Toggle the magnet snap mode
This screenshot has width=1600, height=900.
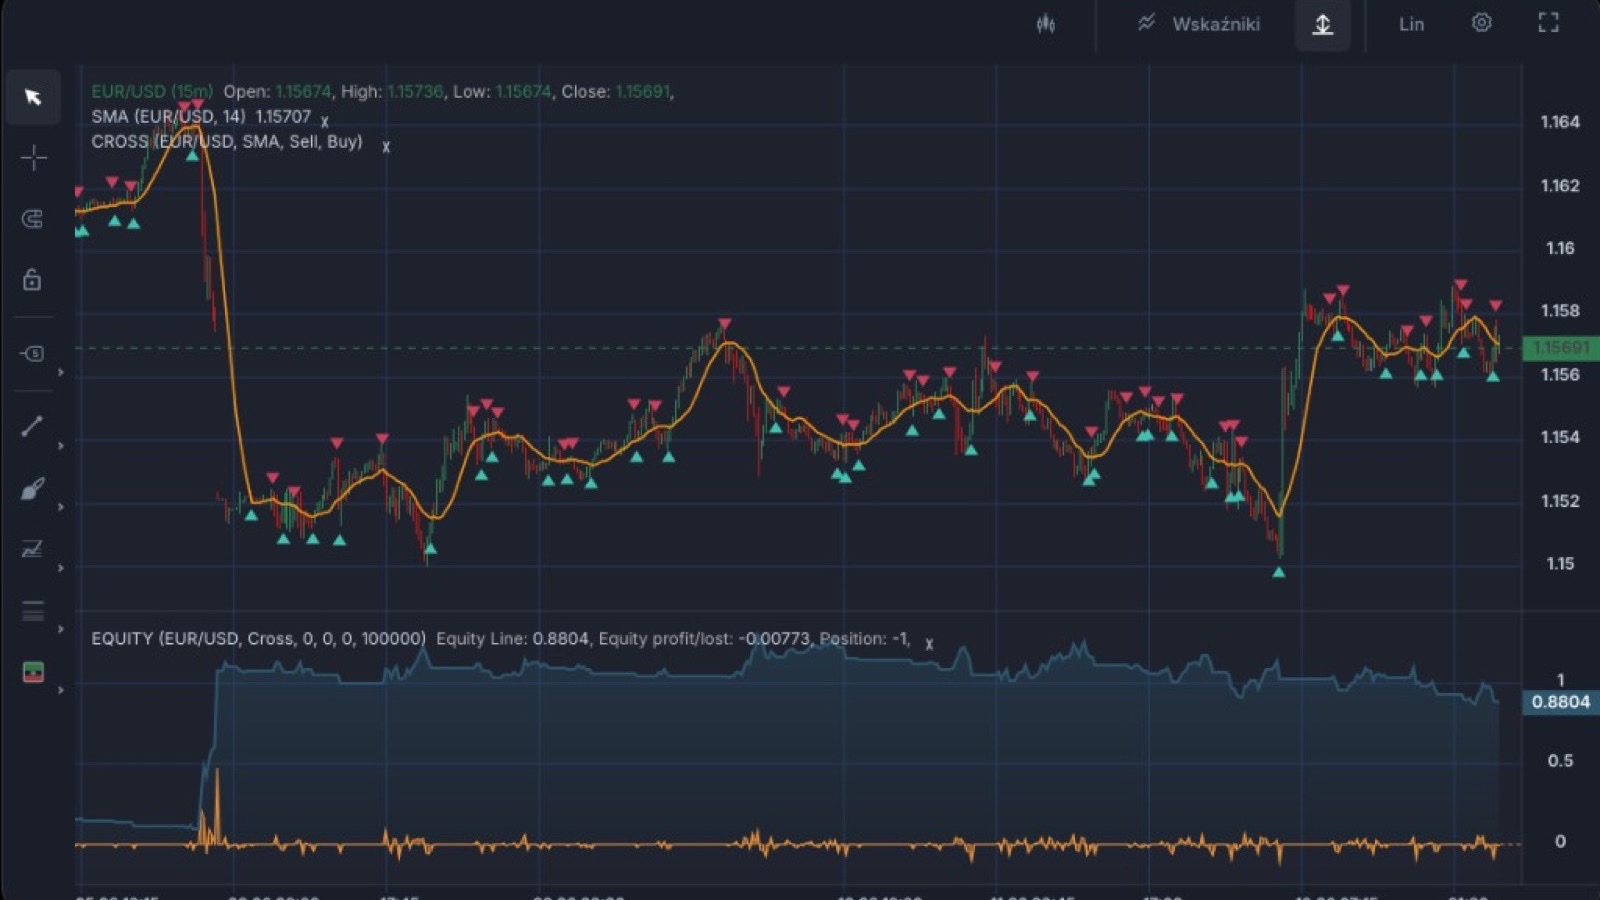33,219
